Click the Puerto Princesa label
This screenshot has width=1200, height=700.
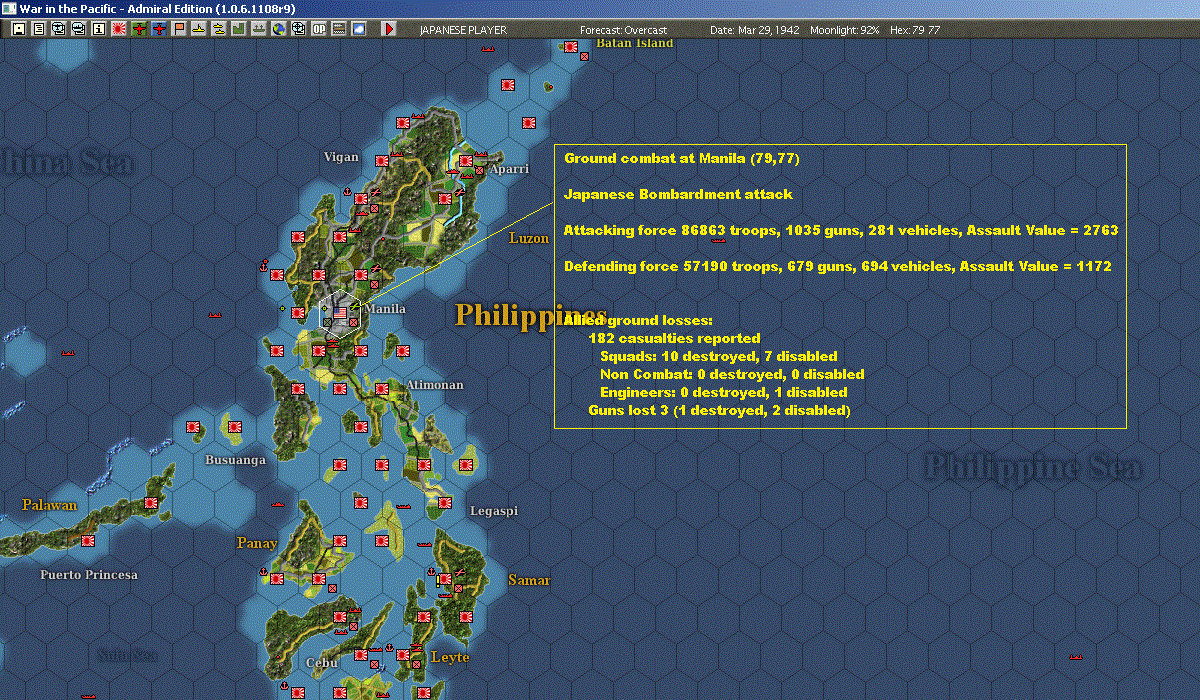pos(89,575)
